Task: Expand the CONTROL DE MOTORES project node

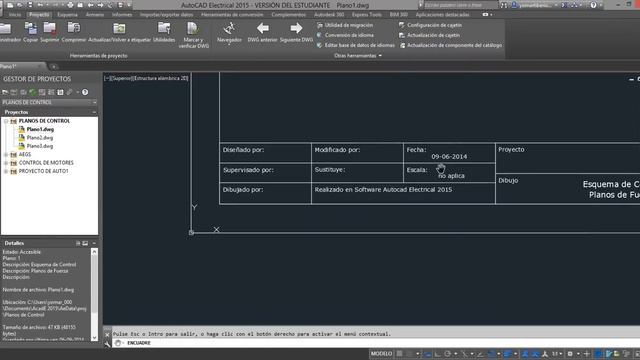Action: click(x=6, y=163)
